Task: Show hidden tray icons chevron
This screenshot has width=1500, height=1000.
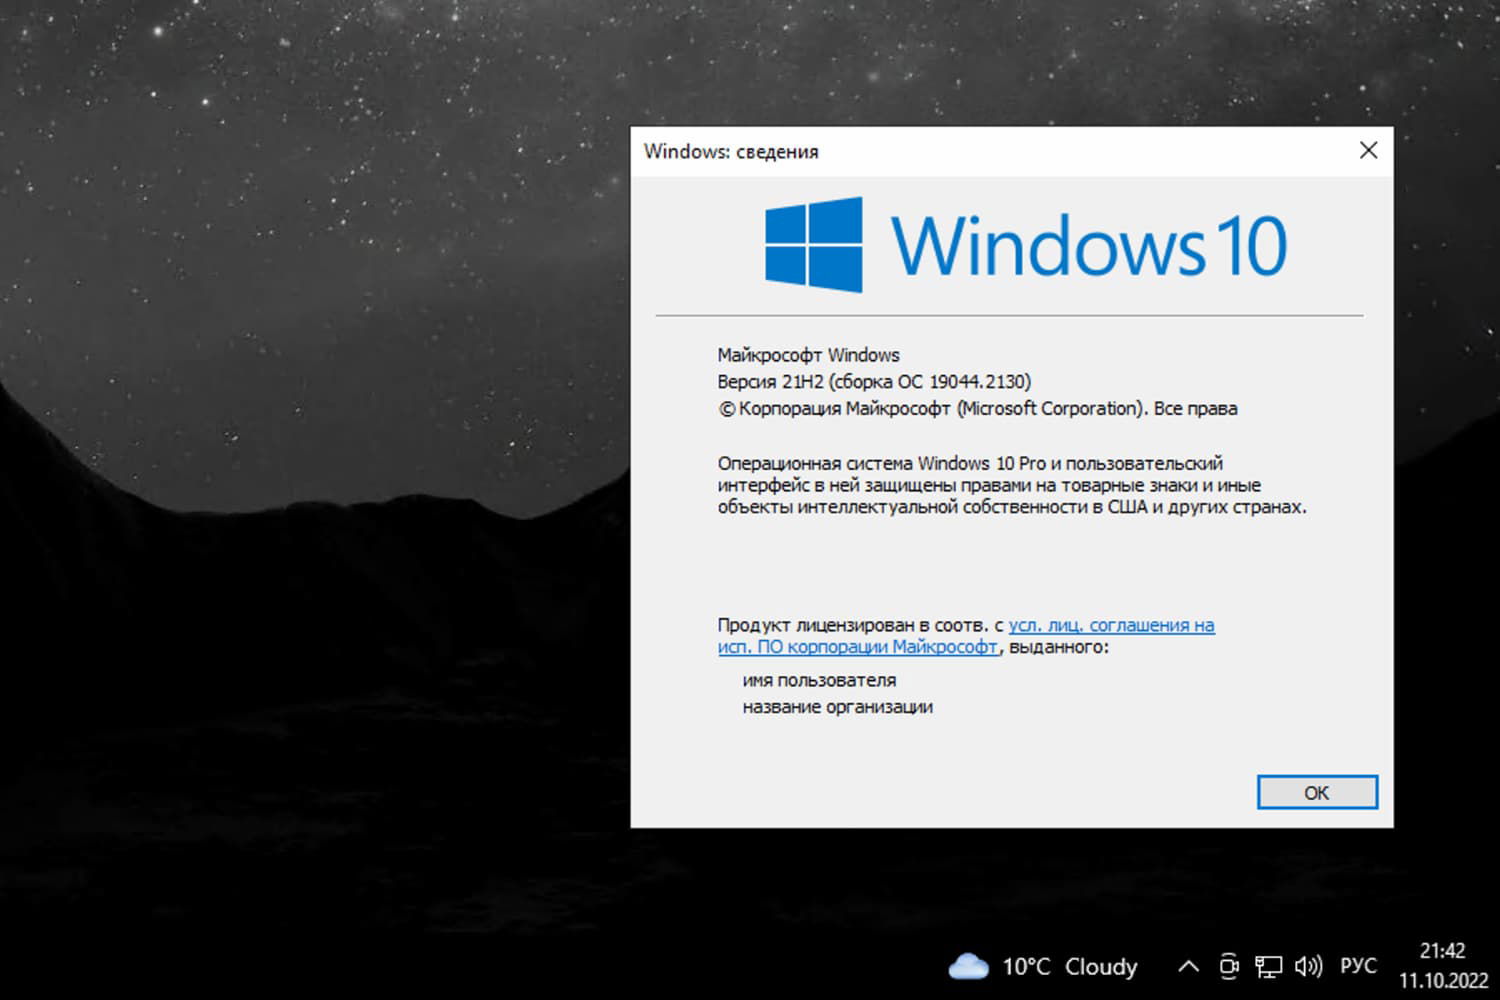Action: (x=1188, y=966)
